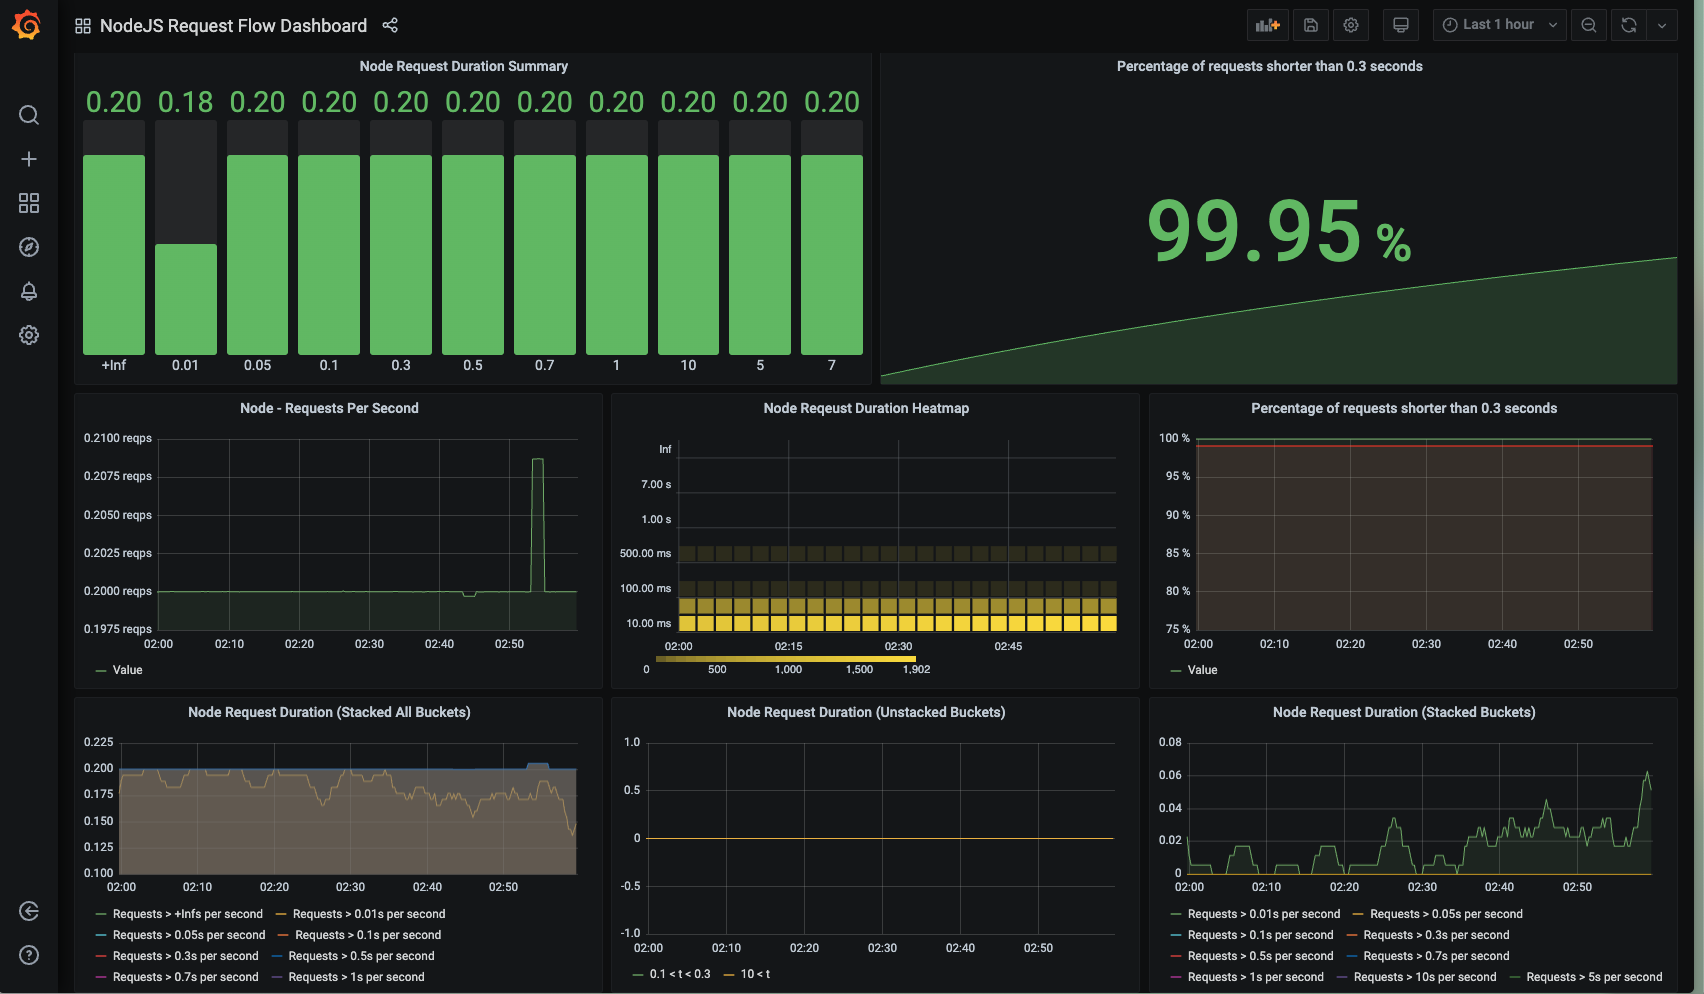Click the add panel icon in the toolbar
Screen dimensions: 1704x994
click(x=1267, y=24)
